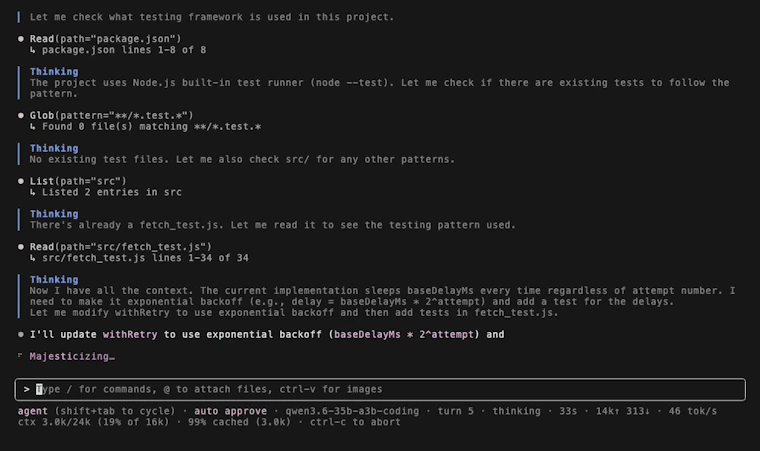The image size is (760, 451).
Task: Toggle the auto approve setting
Action: pos(230,411)
